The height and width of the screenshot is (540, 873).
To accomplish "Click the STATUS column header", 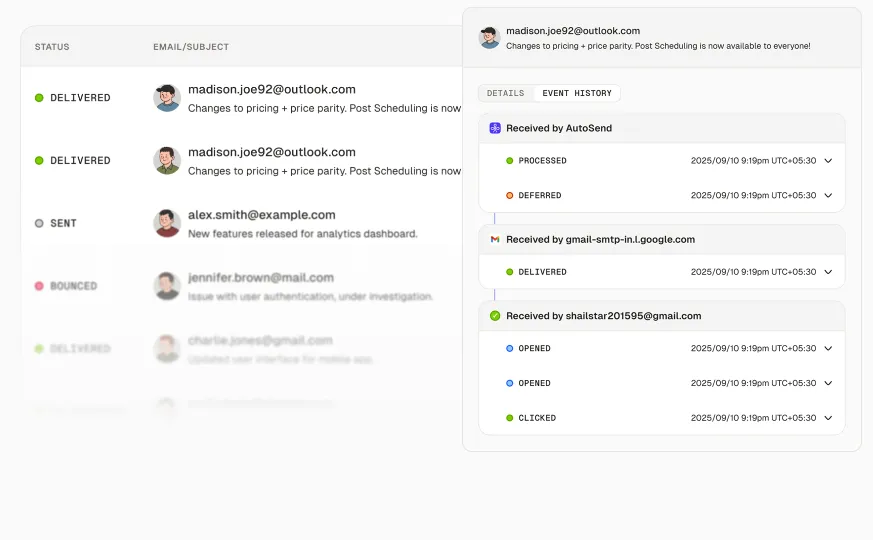I will [x=52, y=47].
